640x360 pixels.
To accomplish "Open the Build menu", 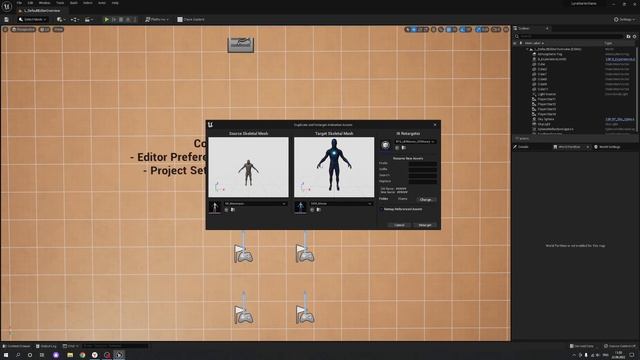I will tap(73, 3).
